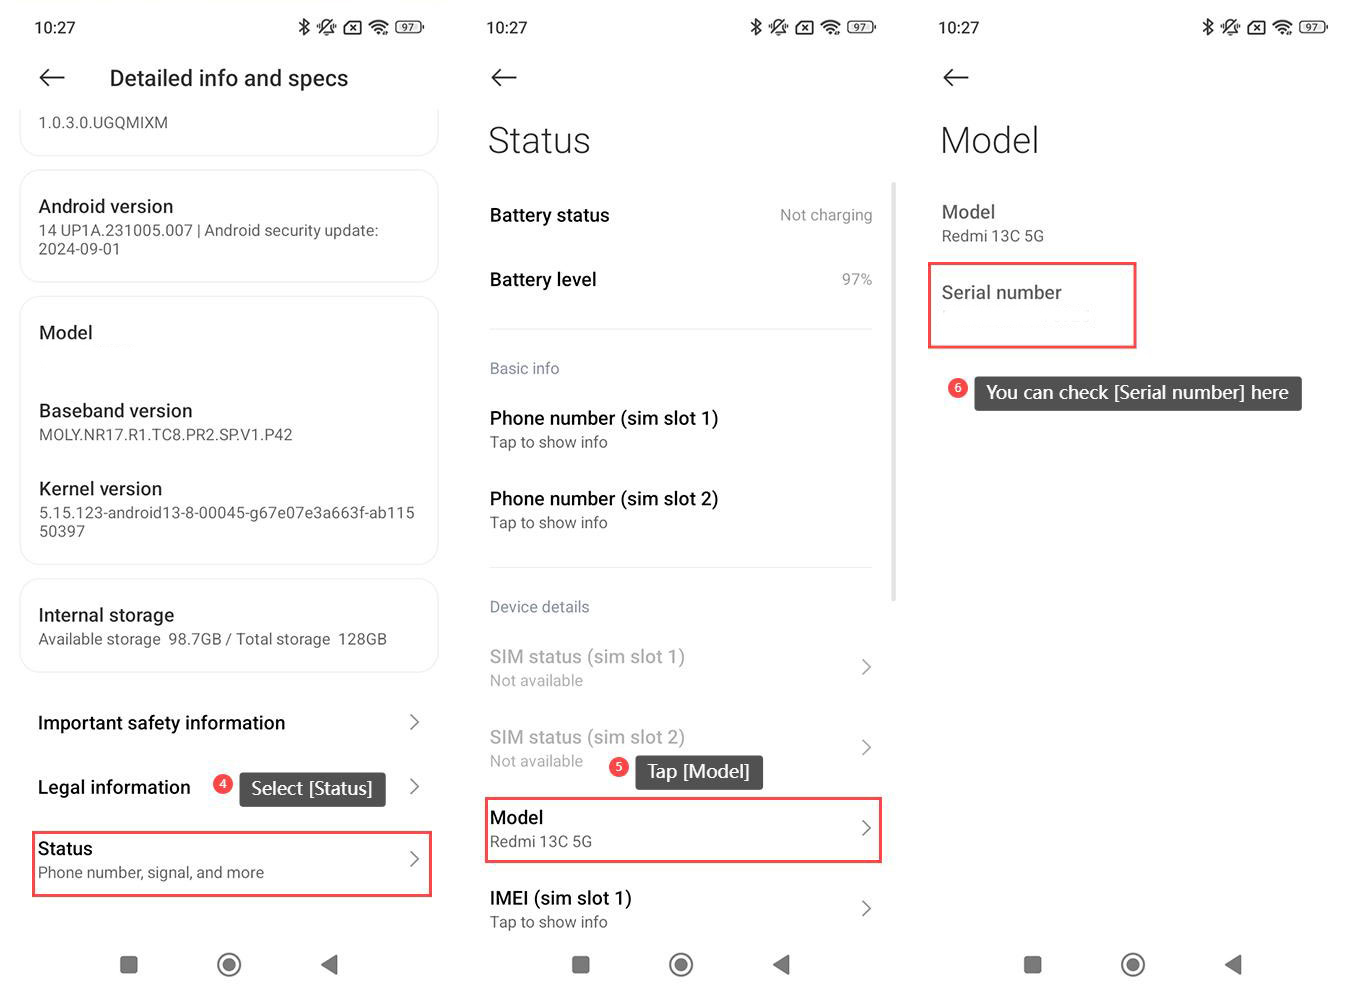
Task: Show Phone number (sim slot 2) info
Action: click(x=604, y=509)
